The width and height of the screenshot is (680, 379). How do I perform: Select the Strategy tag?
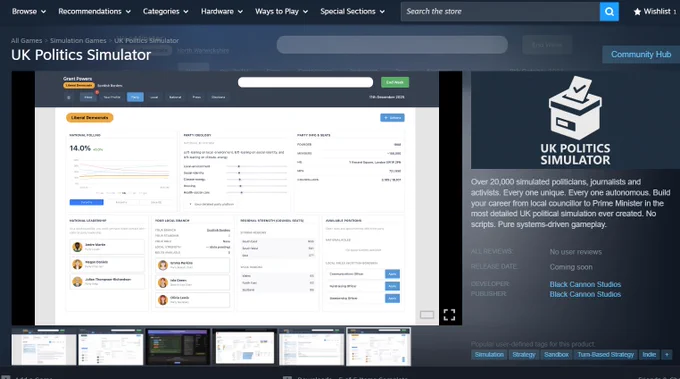(x=524, y=355)
